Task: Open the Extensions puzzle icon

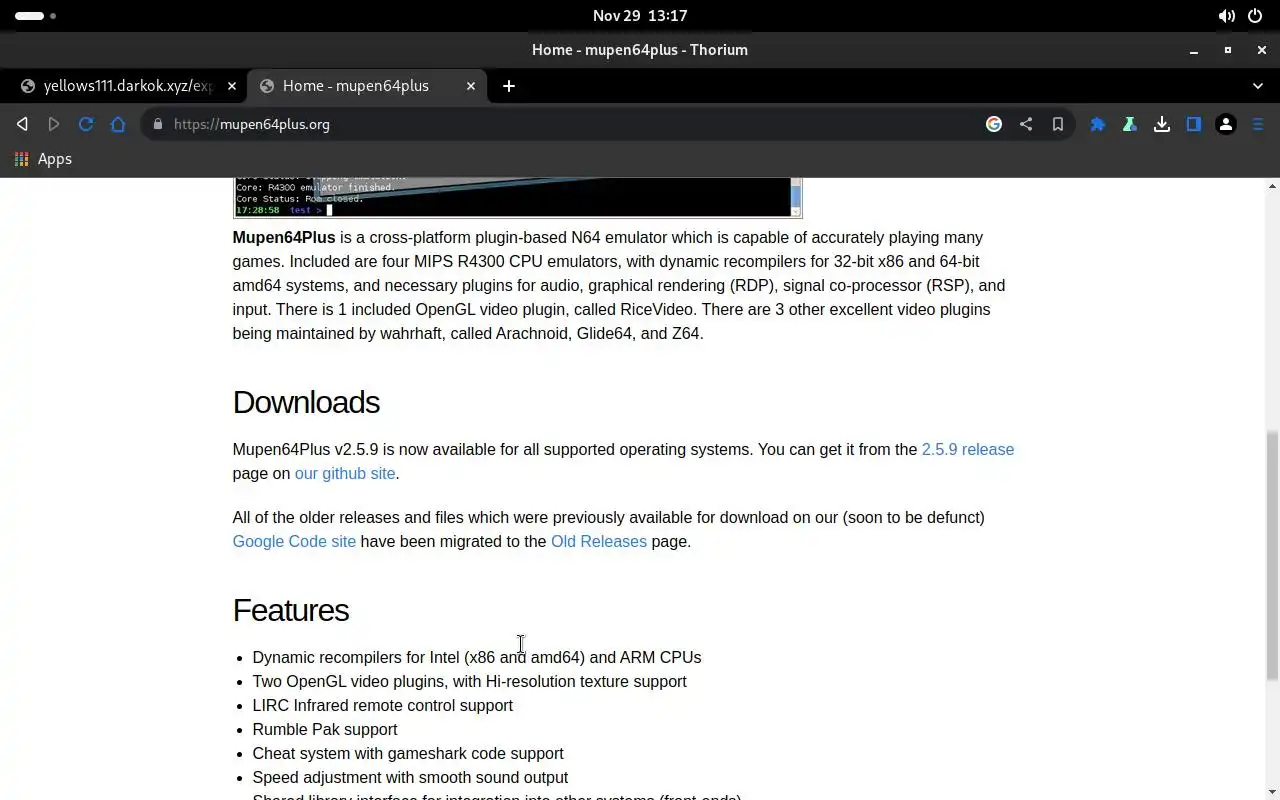Action: tap(1098, 124)
